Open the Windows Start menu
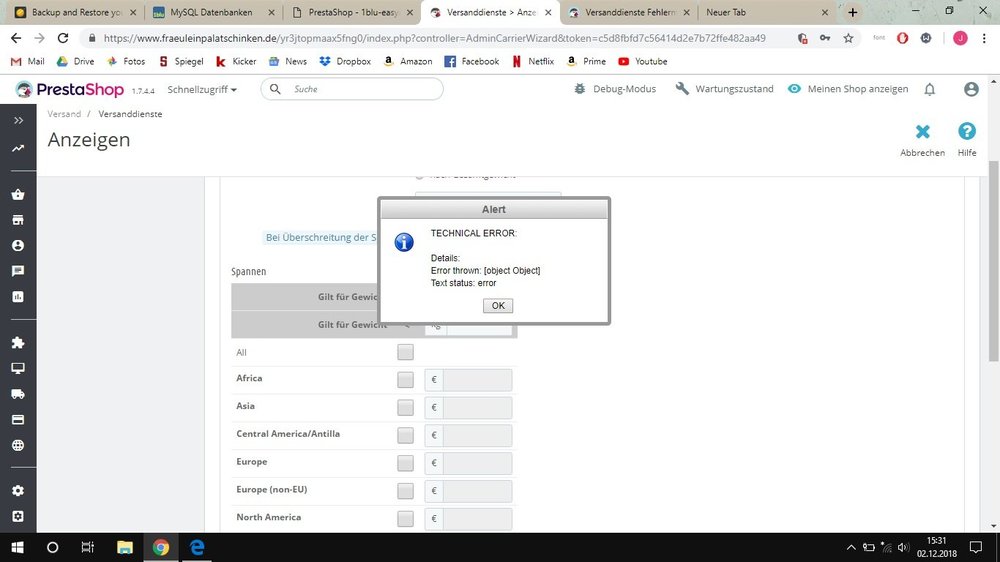 pyautogui.click(x=17, y=547)
